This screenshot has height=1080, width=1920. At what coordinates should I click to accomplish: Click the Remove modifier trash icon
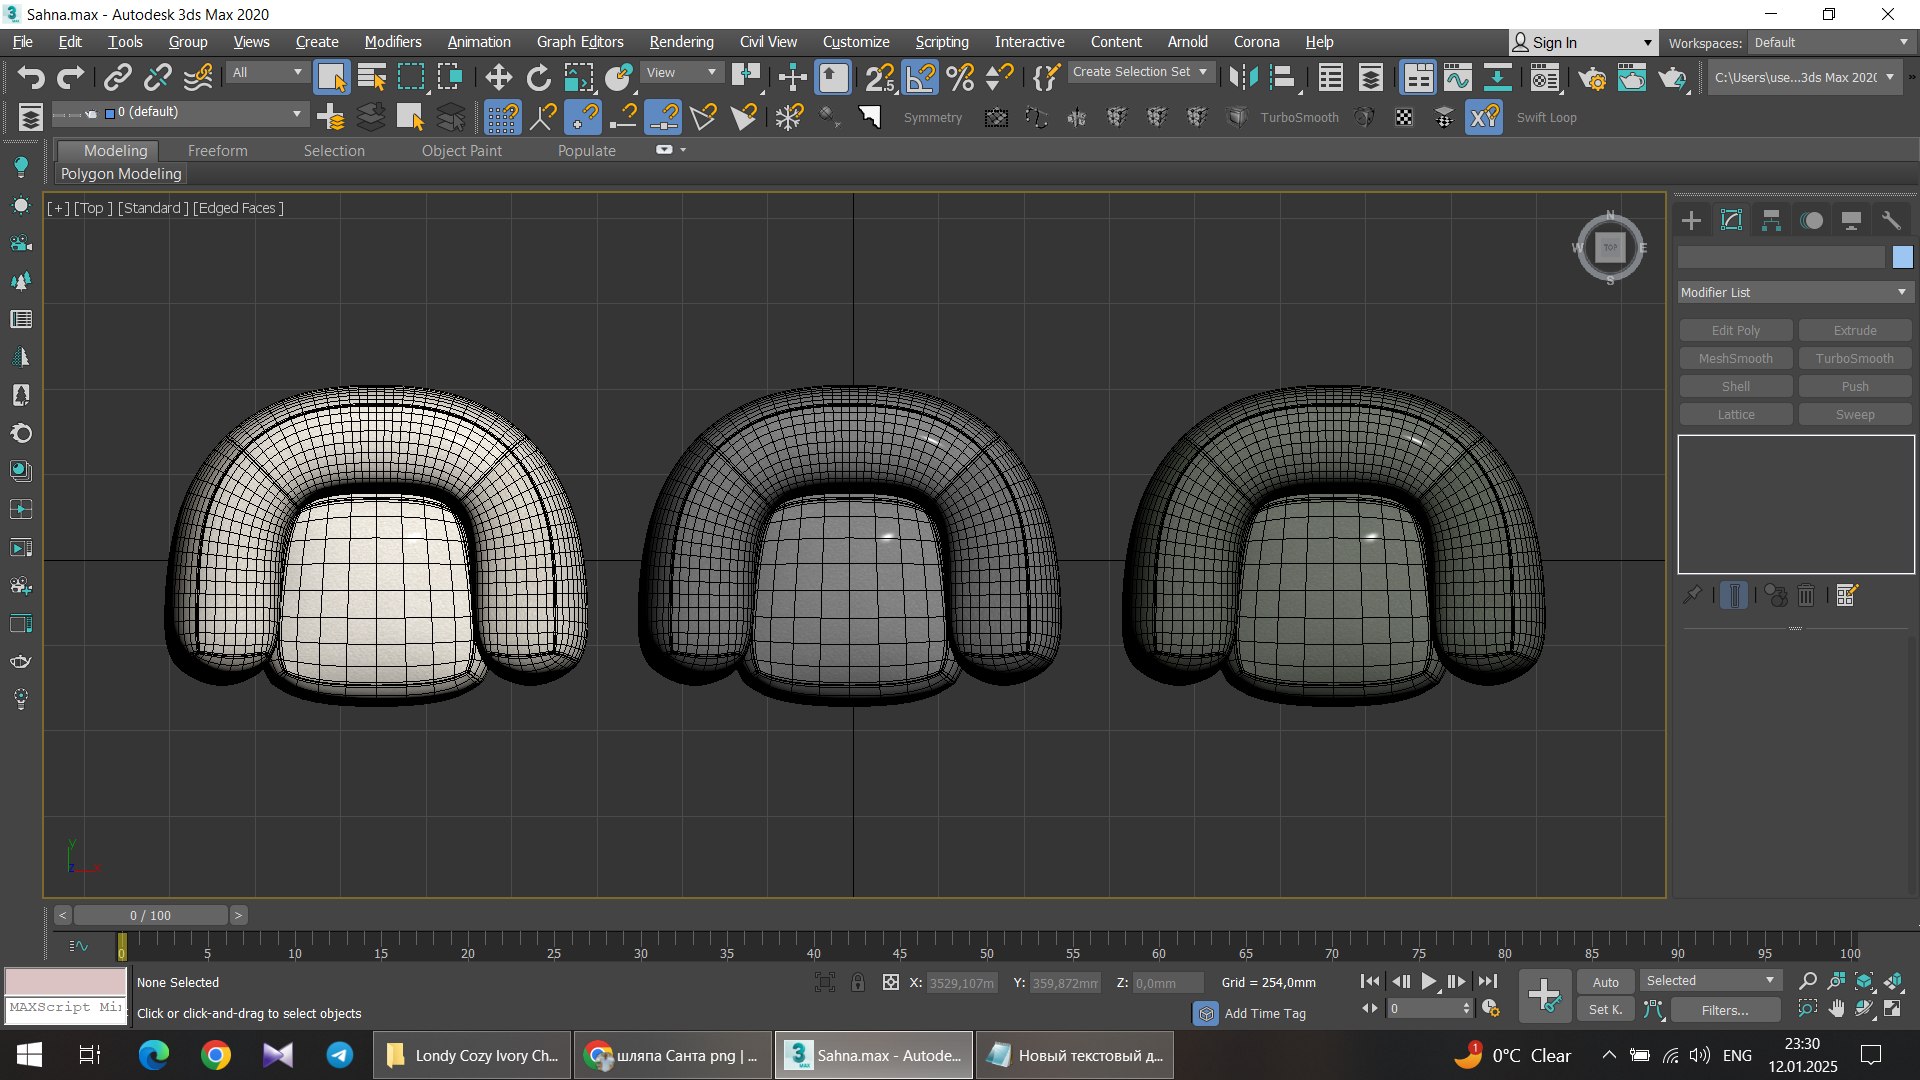(x=1806, y=596)
